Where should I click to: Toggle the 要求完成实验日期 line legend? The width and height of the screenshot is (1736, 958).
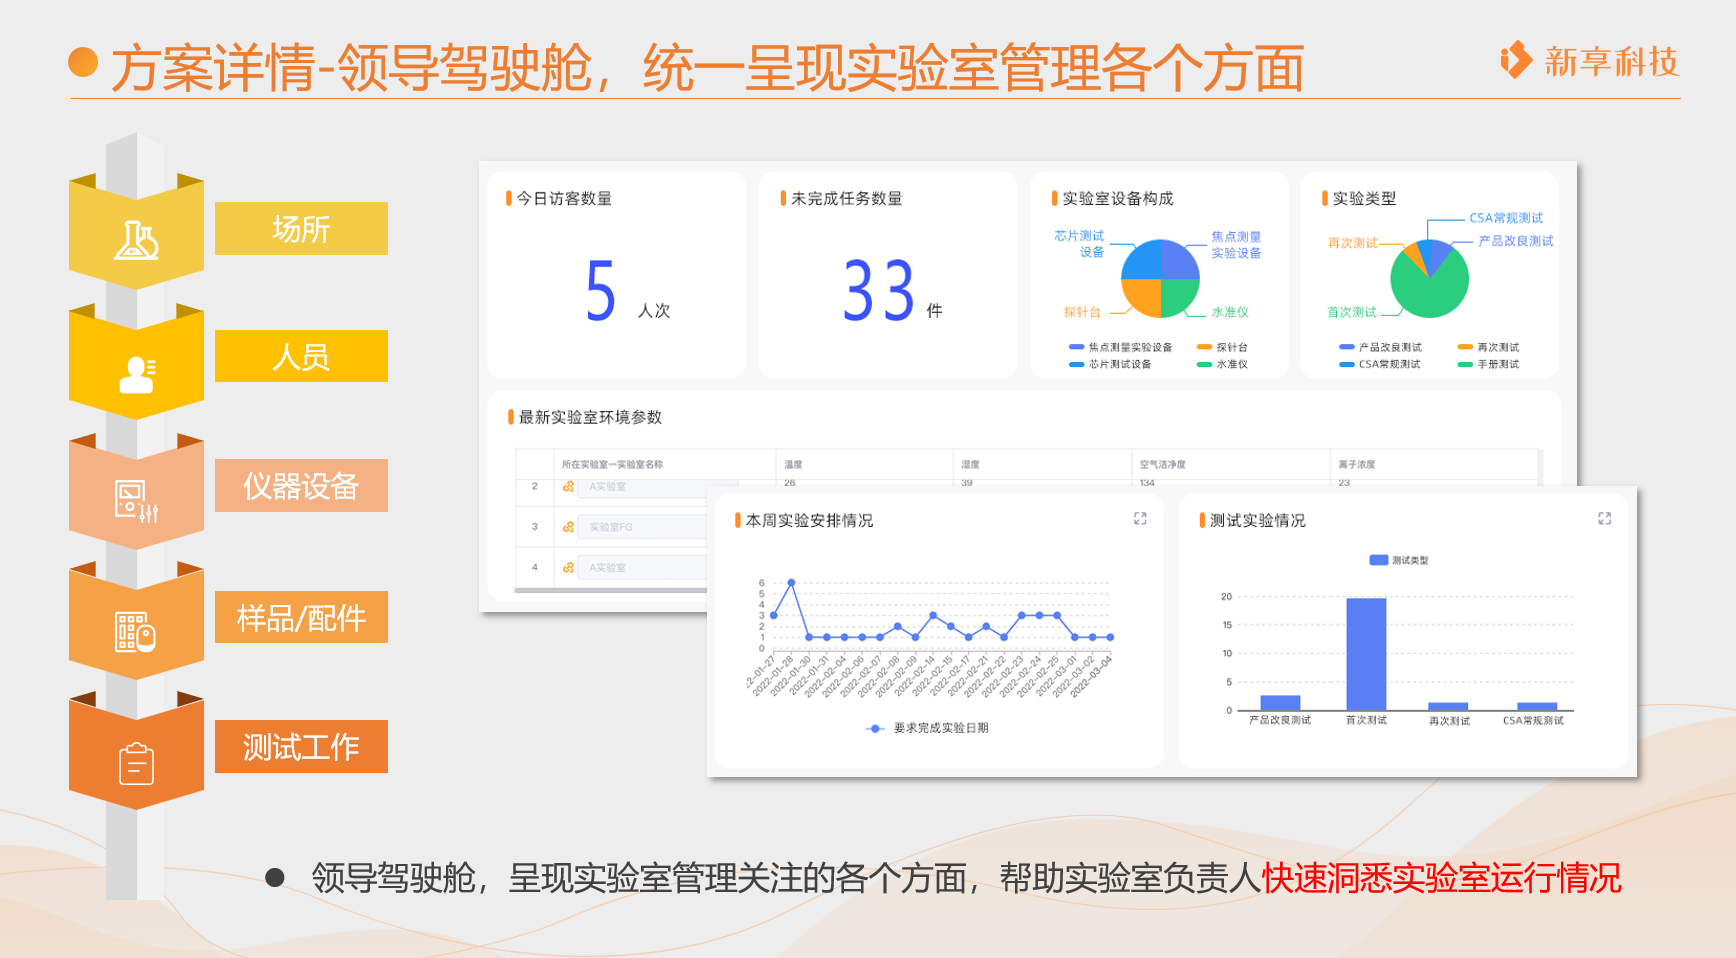point(927,728)
